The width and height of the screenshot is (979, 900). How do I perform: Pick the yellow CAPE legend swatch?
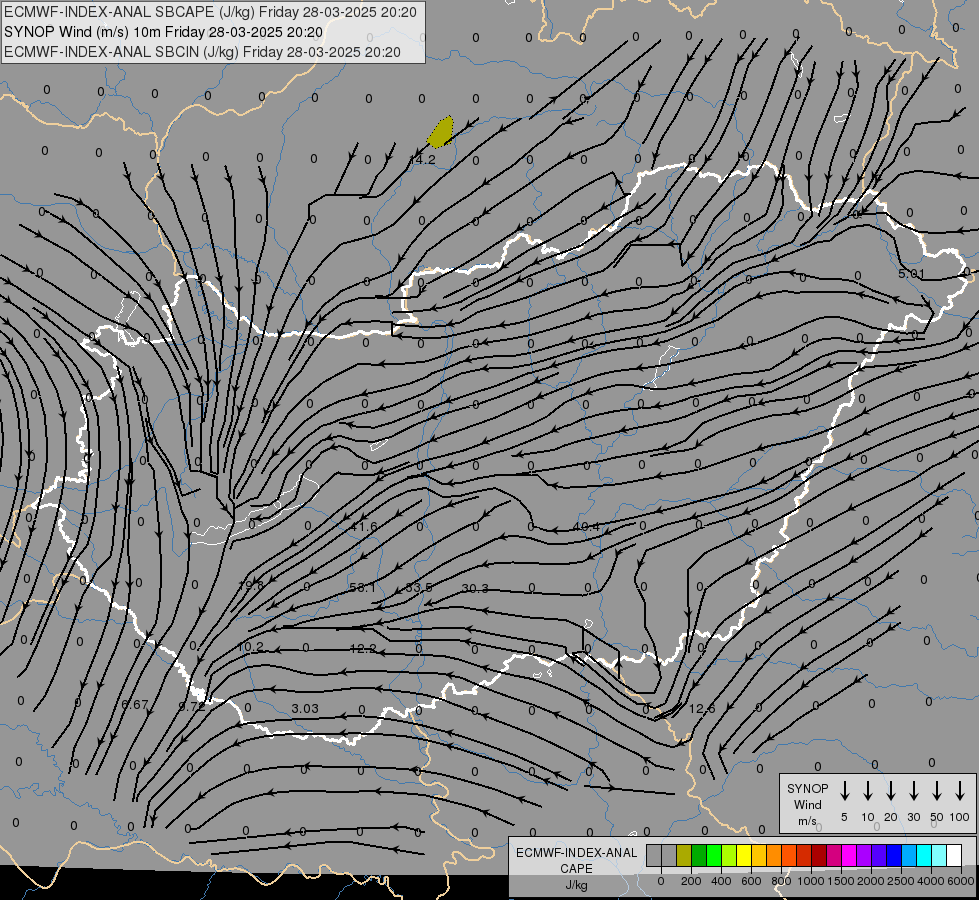(744, 855)
